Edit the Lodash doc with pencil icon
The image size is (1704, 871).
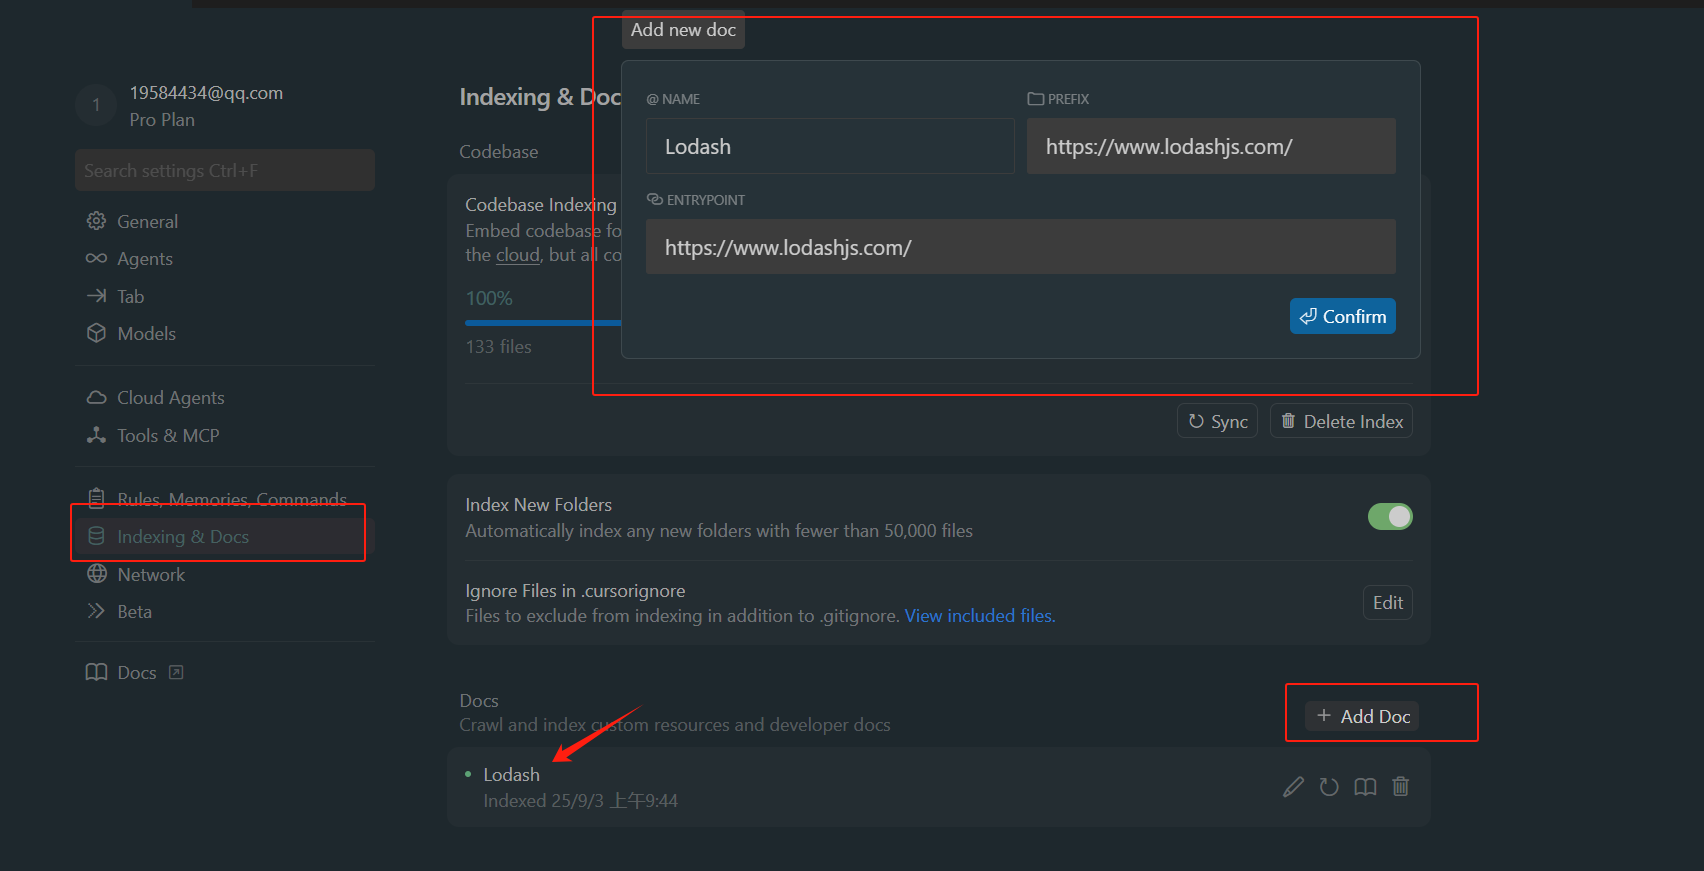(x=1293, y=787)
